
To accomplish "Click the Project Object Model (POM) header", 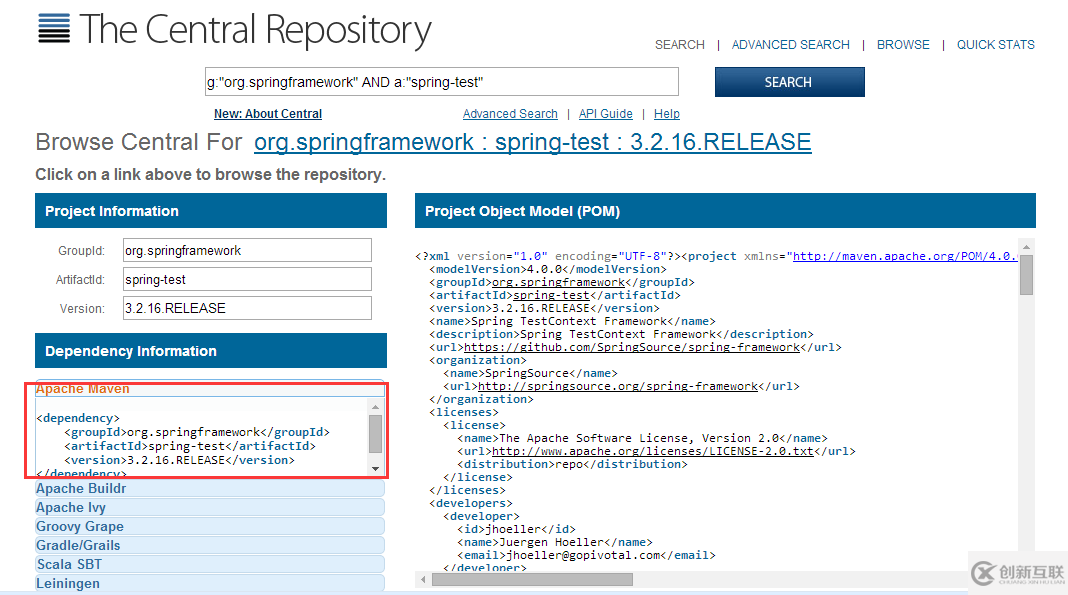I will (725, 211).
